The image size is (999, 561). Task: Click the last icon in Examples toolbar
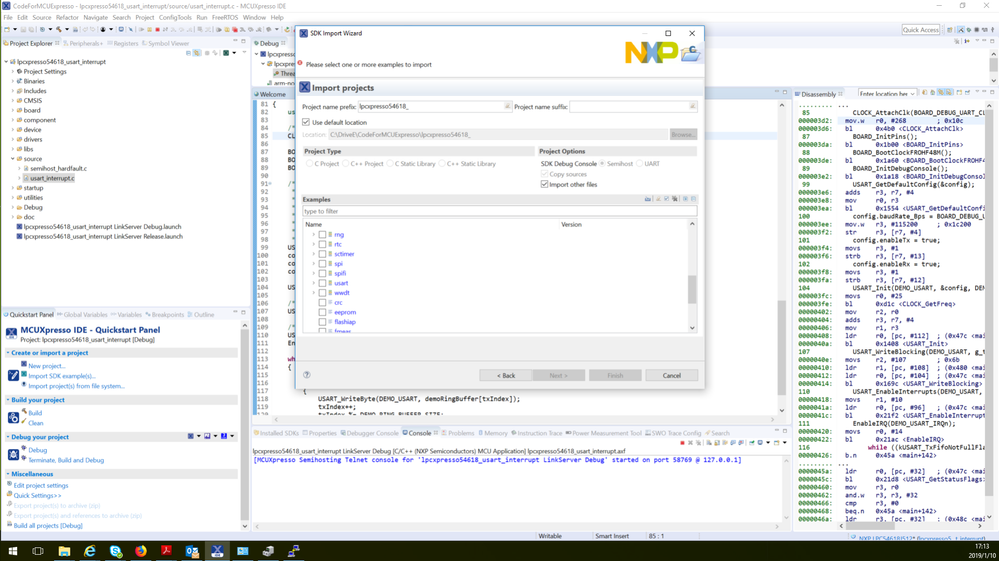pos(694,199)
